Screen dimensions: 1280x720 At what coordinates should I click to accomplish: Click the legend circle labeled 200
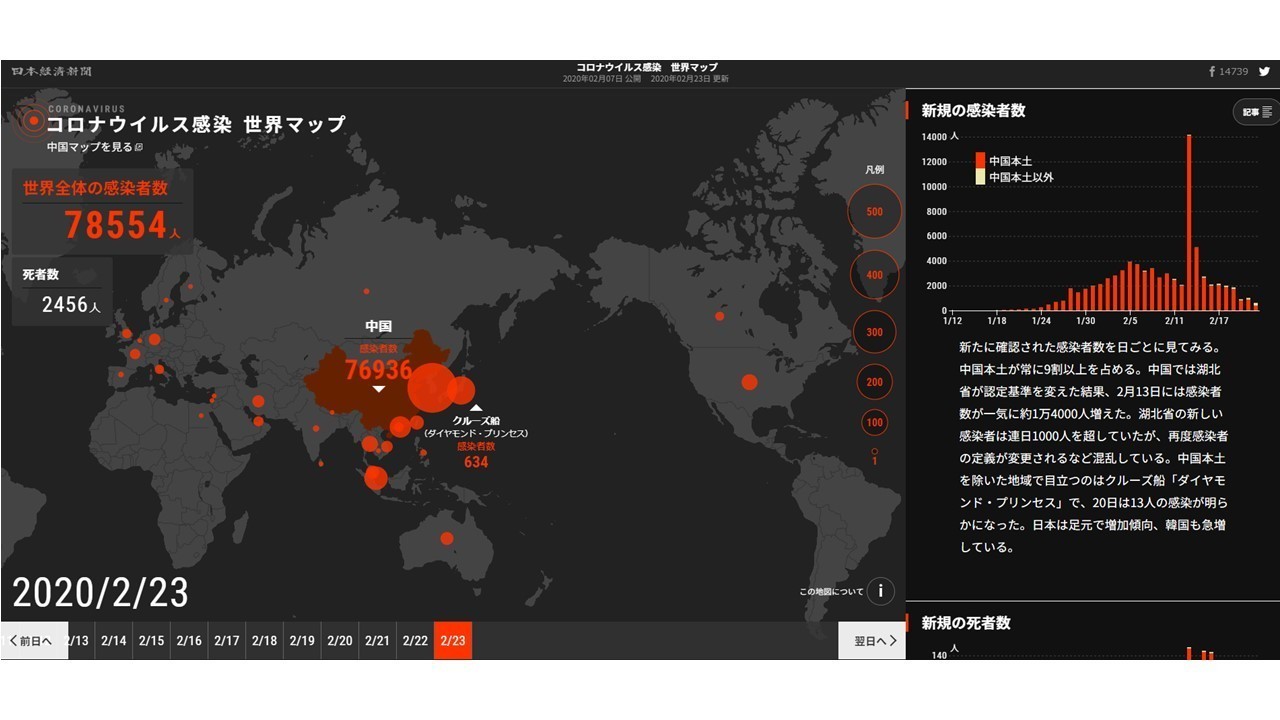(x=875, y=382)
